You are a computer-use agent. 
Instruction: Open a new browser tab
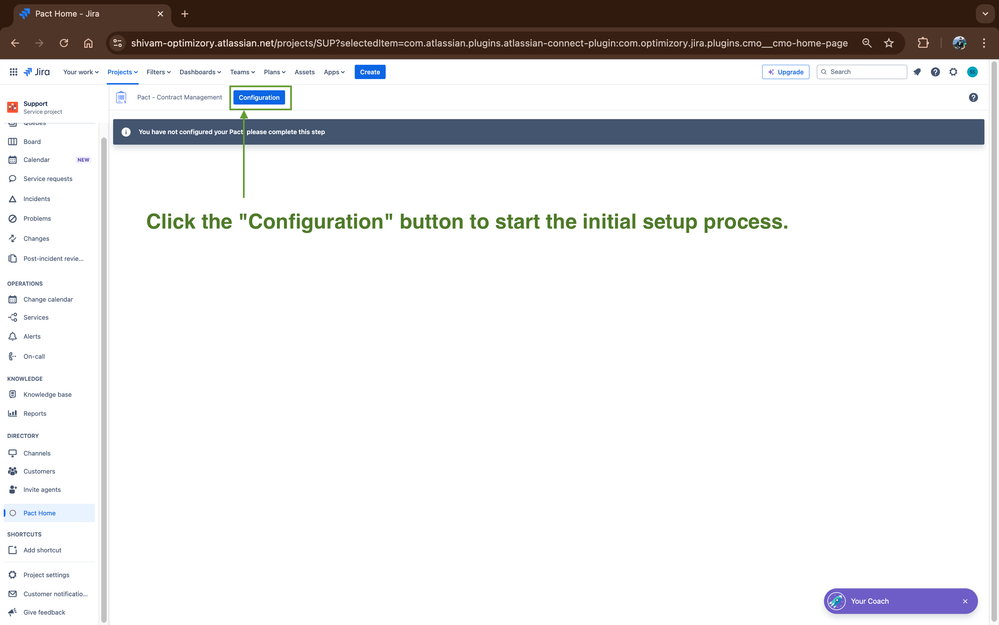[x=185, y=14]
